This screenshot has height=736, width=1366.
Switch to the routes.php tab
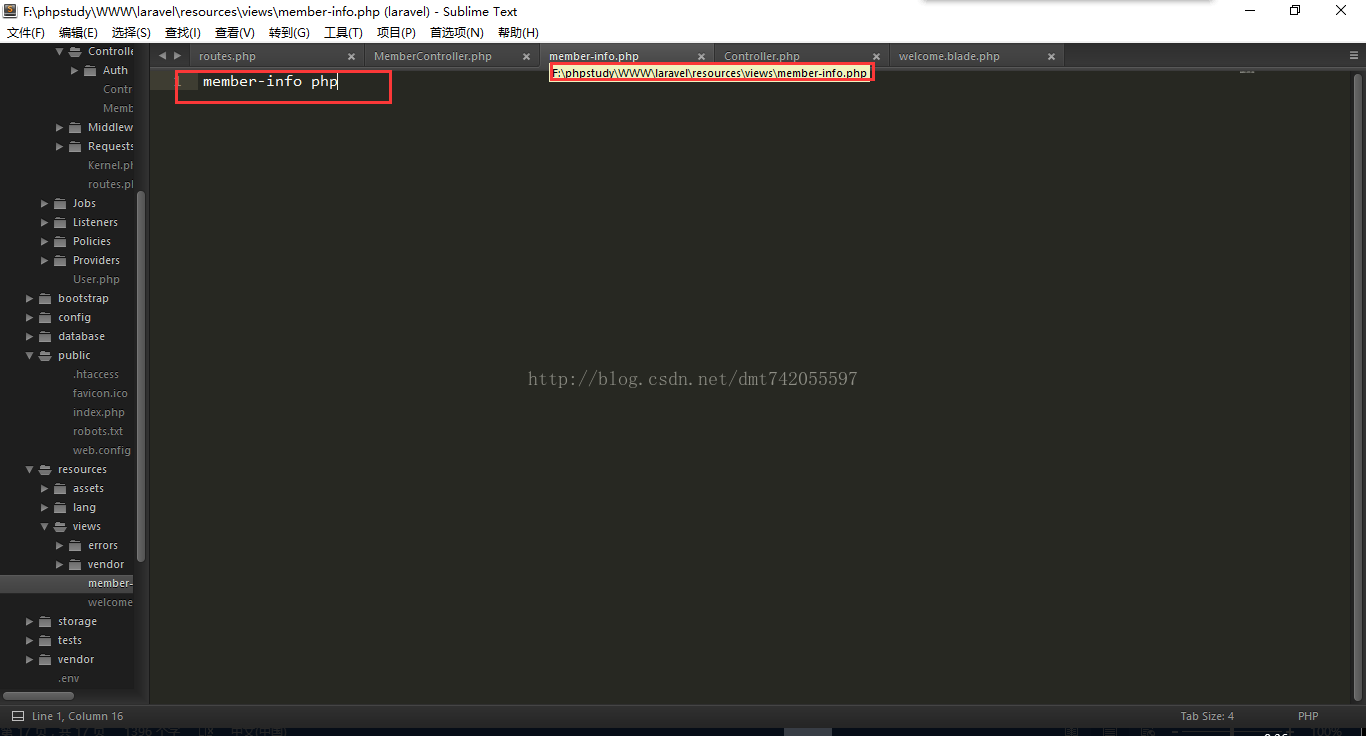coord(227,56)
